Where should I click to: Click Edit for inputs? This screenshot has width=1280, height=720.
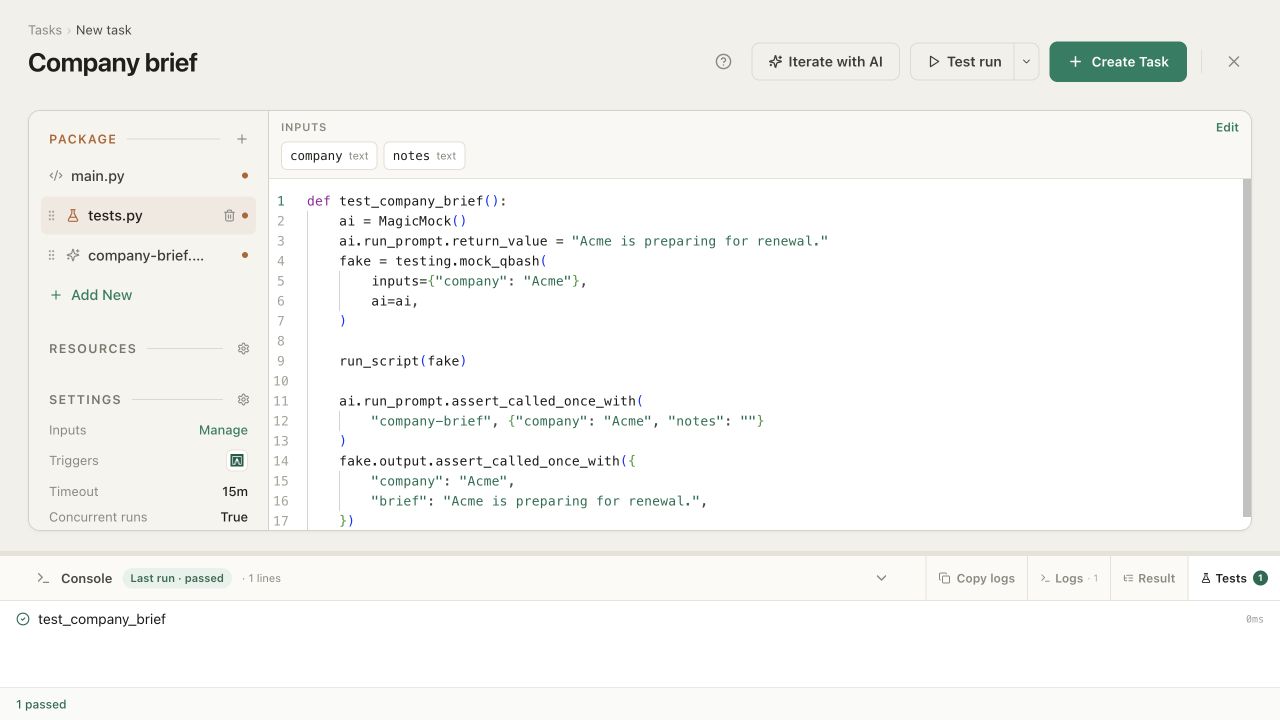[1227, 127]
